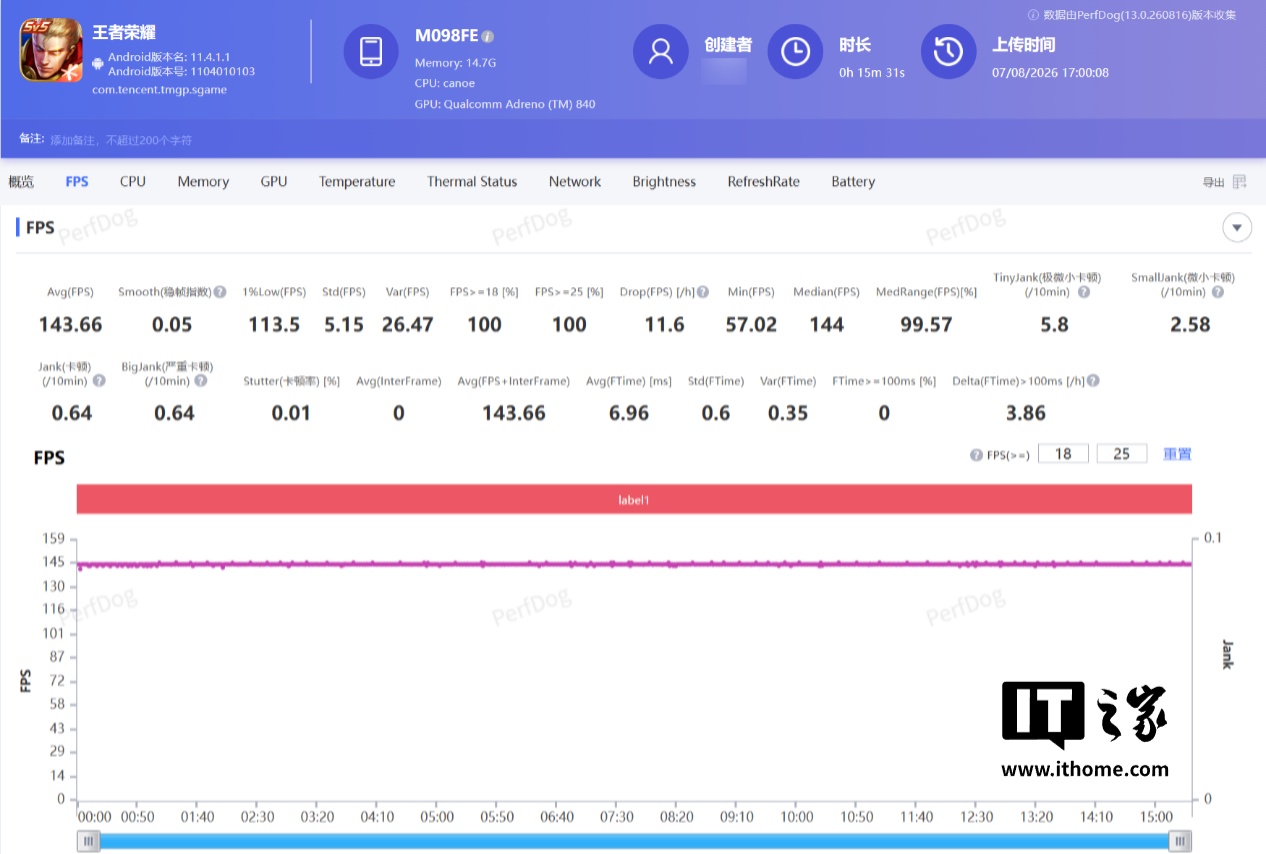Switch to the CPU tab

(133, 182)
